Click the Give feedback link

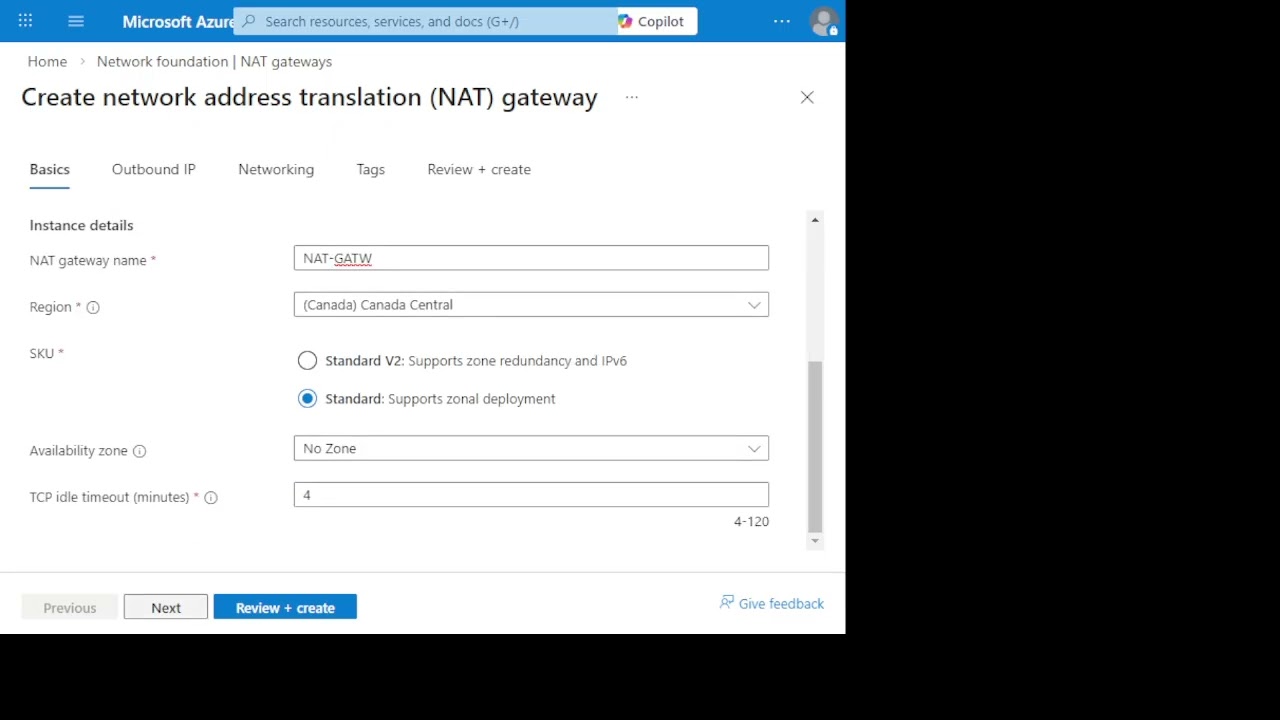tap(772, 603)
